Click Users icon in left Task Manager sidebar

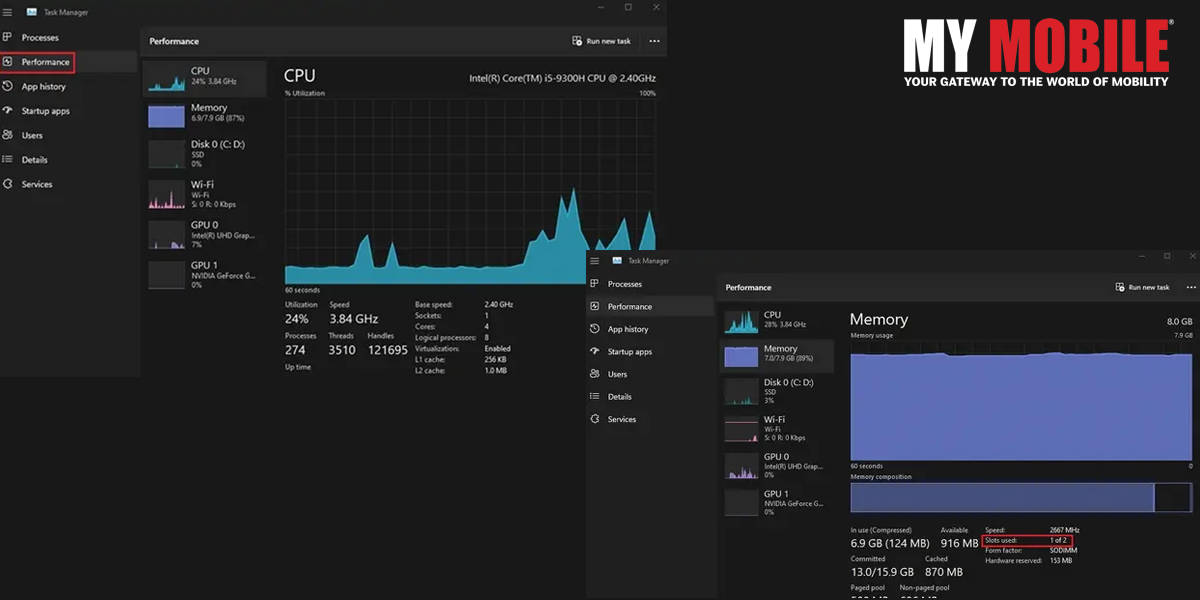(x=7, y=135)
